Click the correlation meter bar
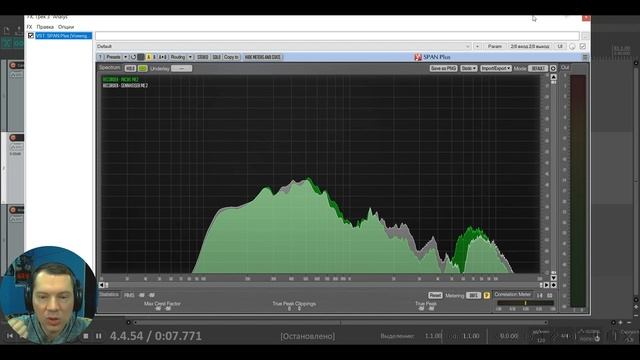 [x=525, y=303]
